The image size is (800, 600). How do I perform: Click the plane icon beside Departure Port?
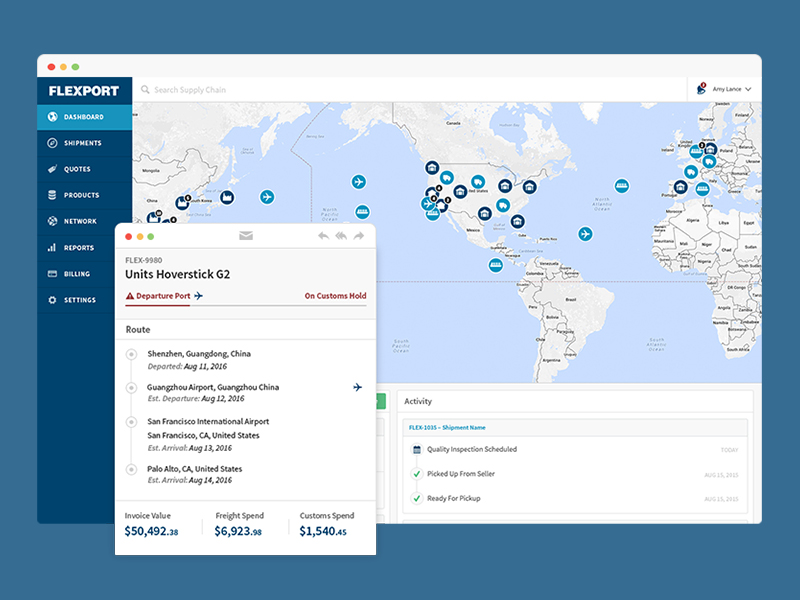pyautogui.click(x=199, y=296)
